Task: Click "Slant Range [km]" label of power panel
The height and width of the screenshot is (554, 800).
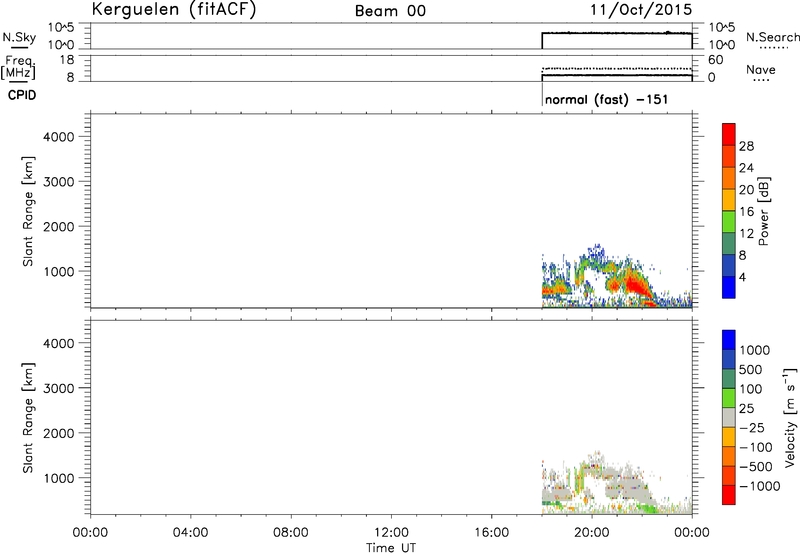Action: point(28,211)
